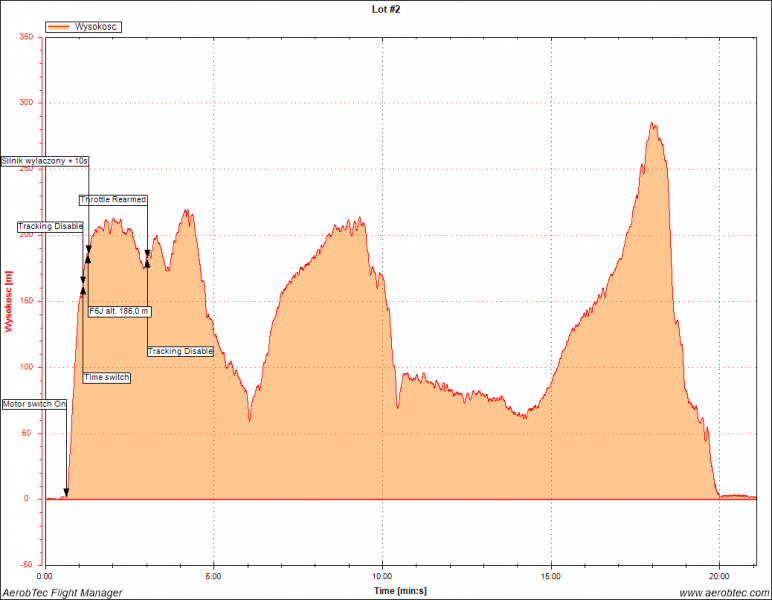Click the Time switch annotation label
This screenshot has width=772, height=600.
[107, 378]
